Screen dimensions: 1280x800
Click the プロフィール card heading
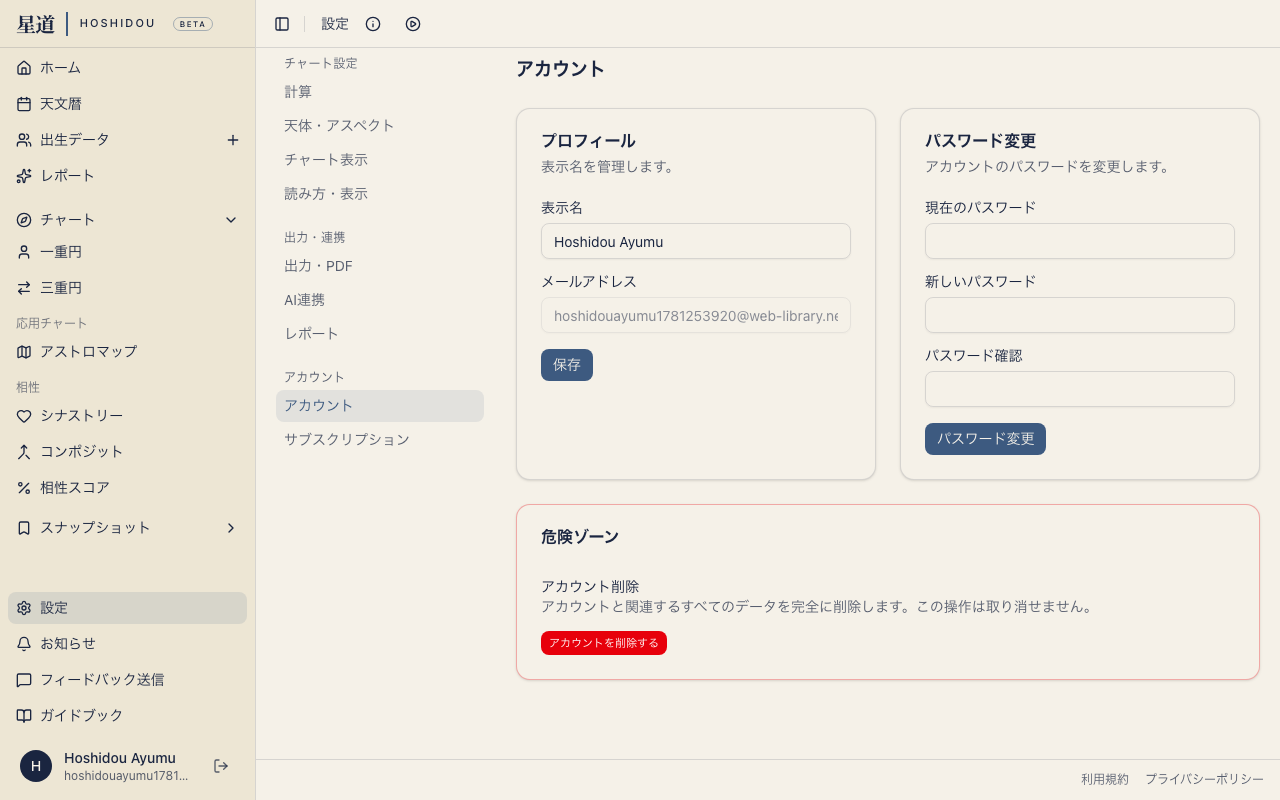[x=588, y=141]
